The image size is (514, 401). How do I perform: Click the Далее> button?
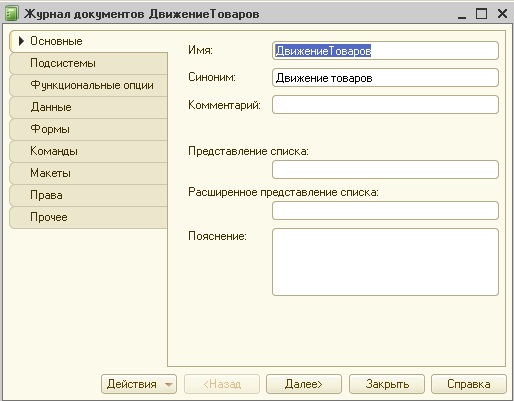(x=304, y=384)
